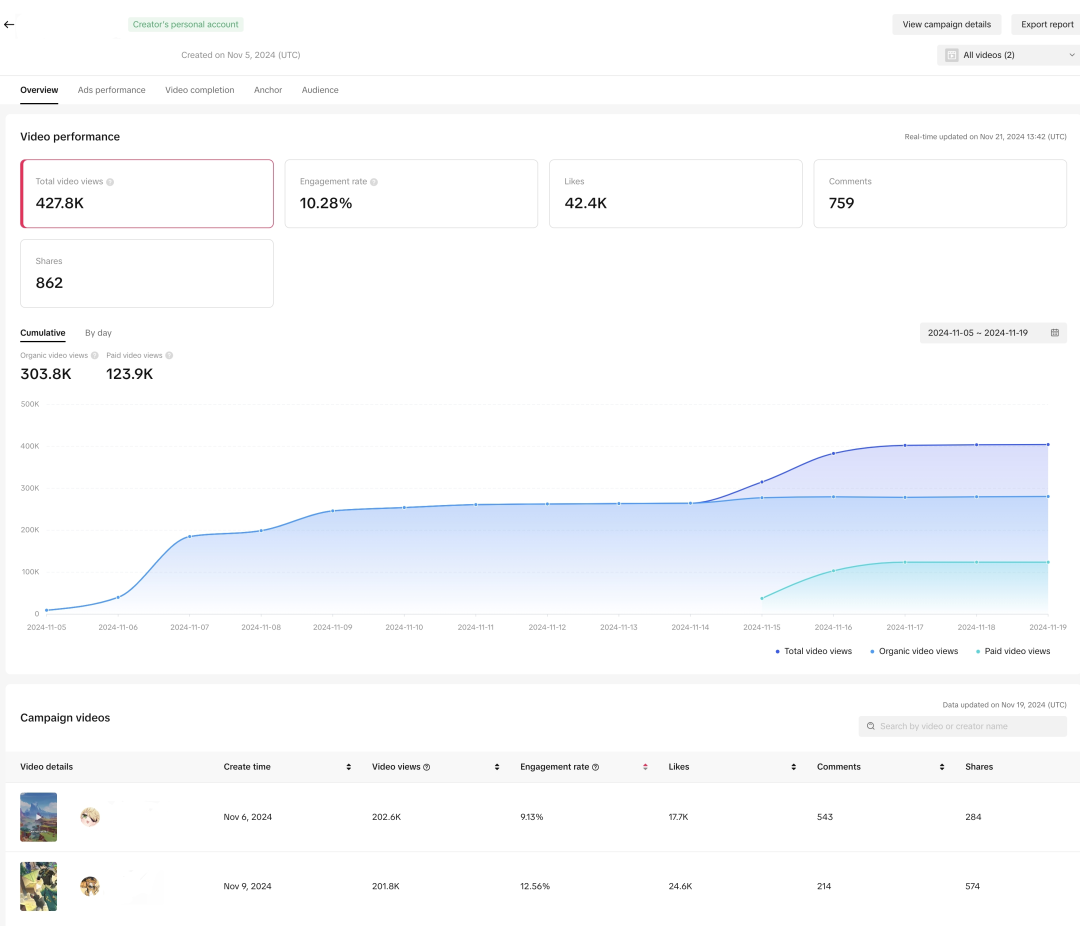Open the Nov 6, 2024 video thumbnail
This screenshot has height=926, width=1080.
click(39, 817)
